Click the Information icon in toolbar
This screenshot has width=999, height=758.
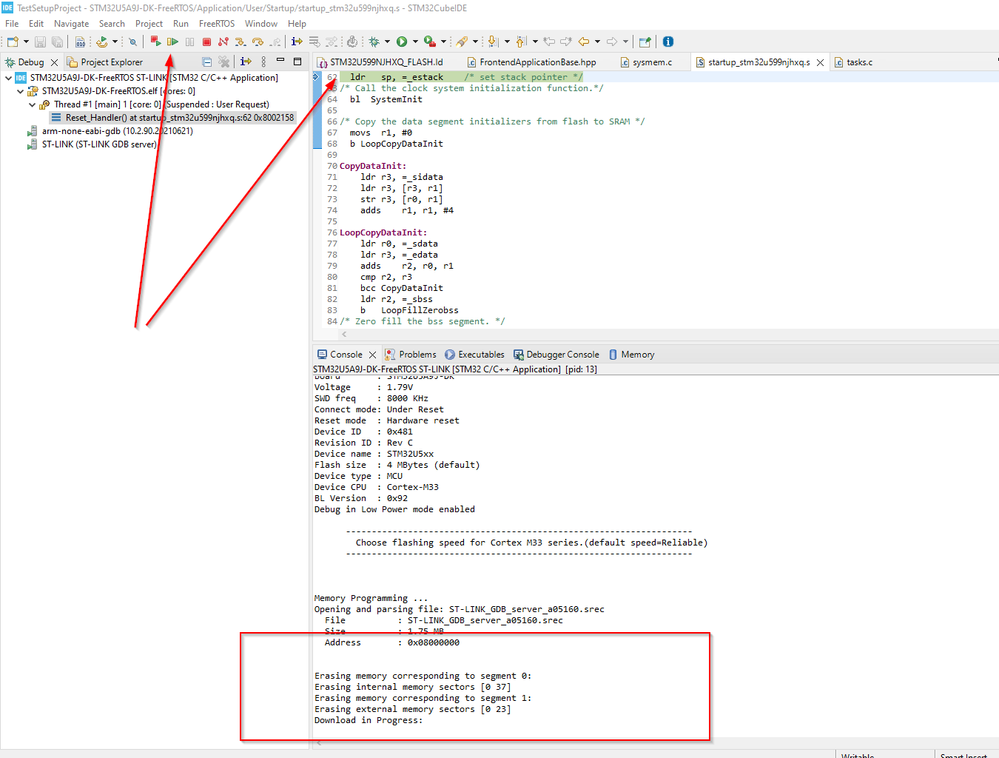pos(668,42)
